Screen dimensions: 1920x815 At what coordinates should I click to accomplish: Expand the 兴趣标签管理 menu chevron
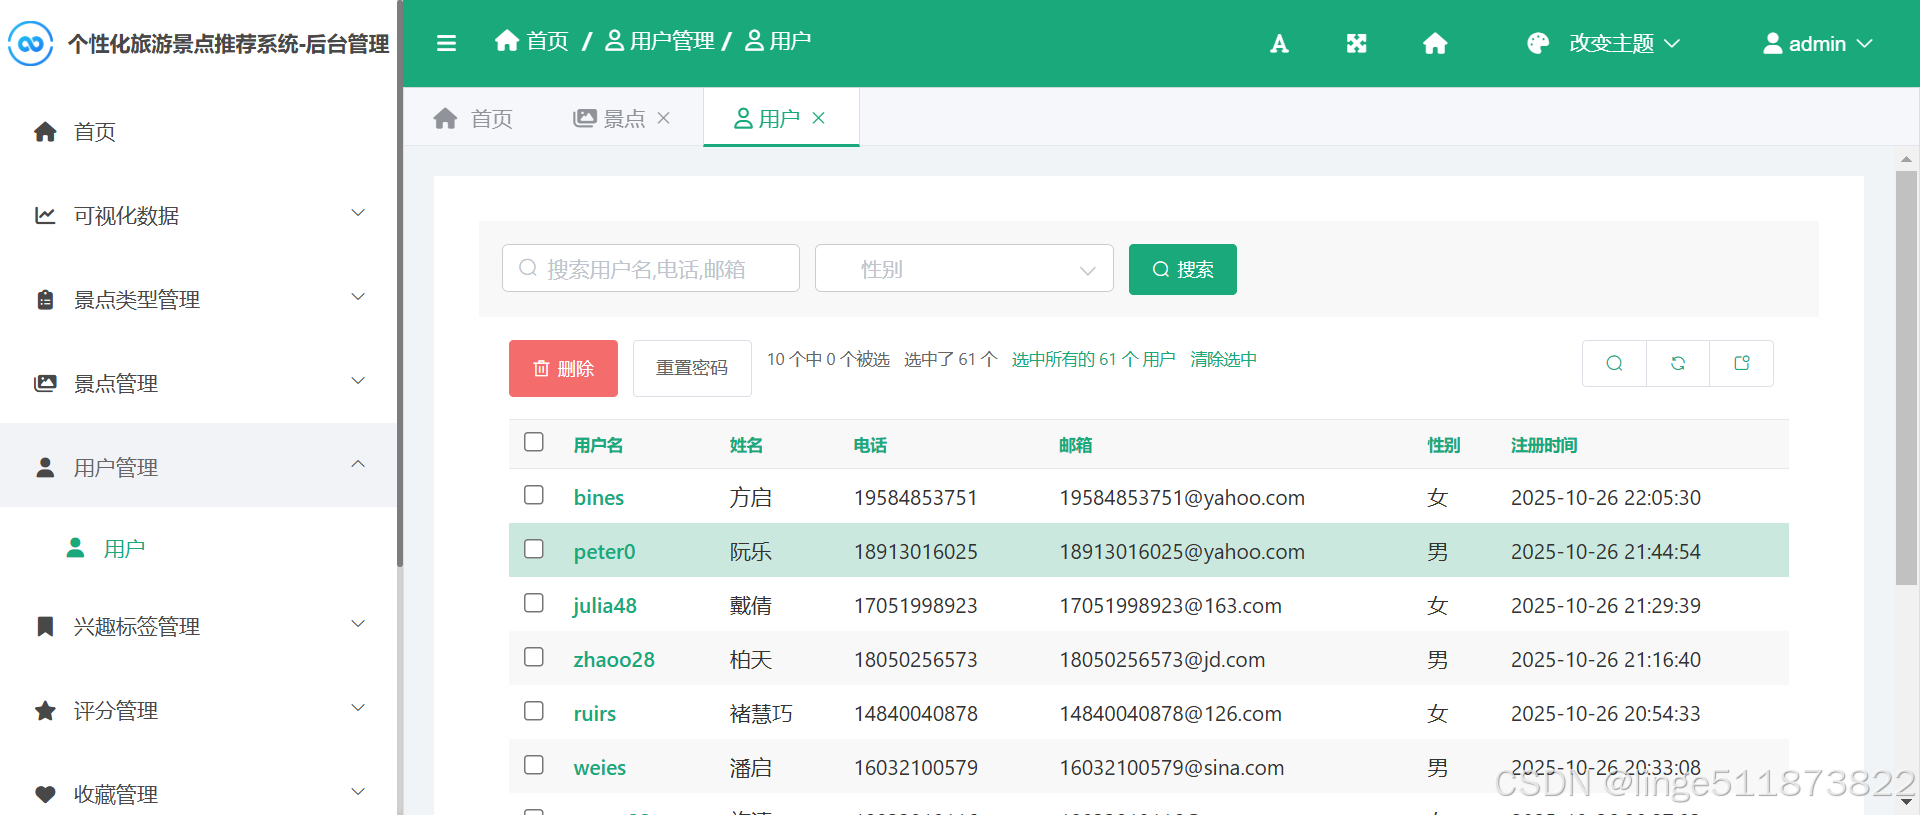[358, 624]
